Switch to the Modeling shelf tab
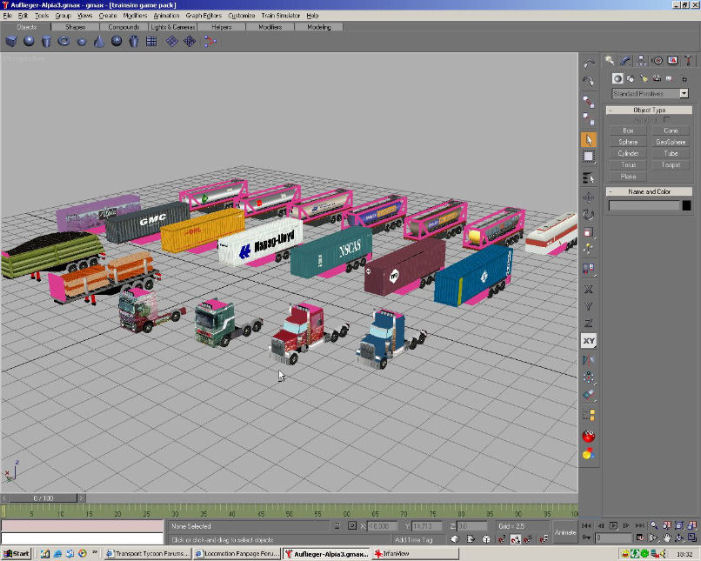 (319, 27)
